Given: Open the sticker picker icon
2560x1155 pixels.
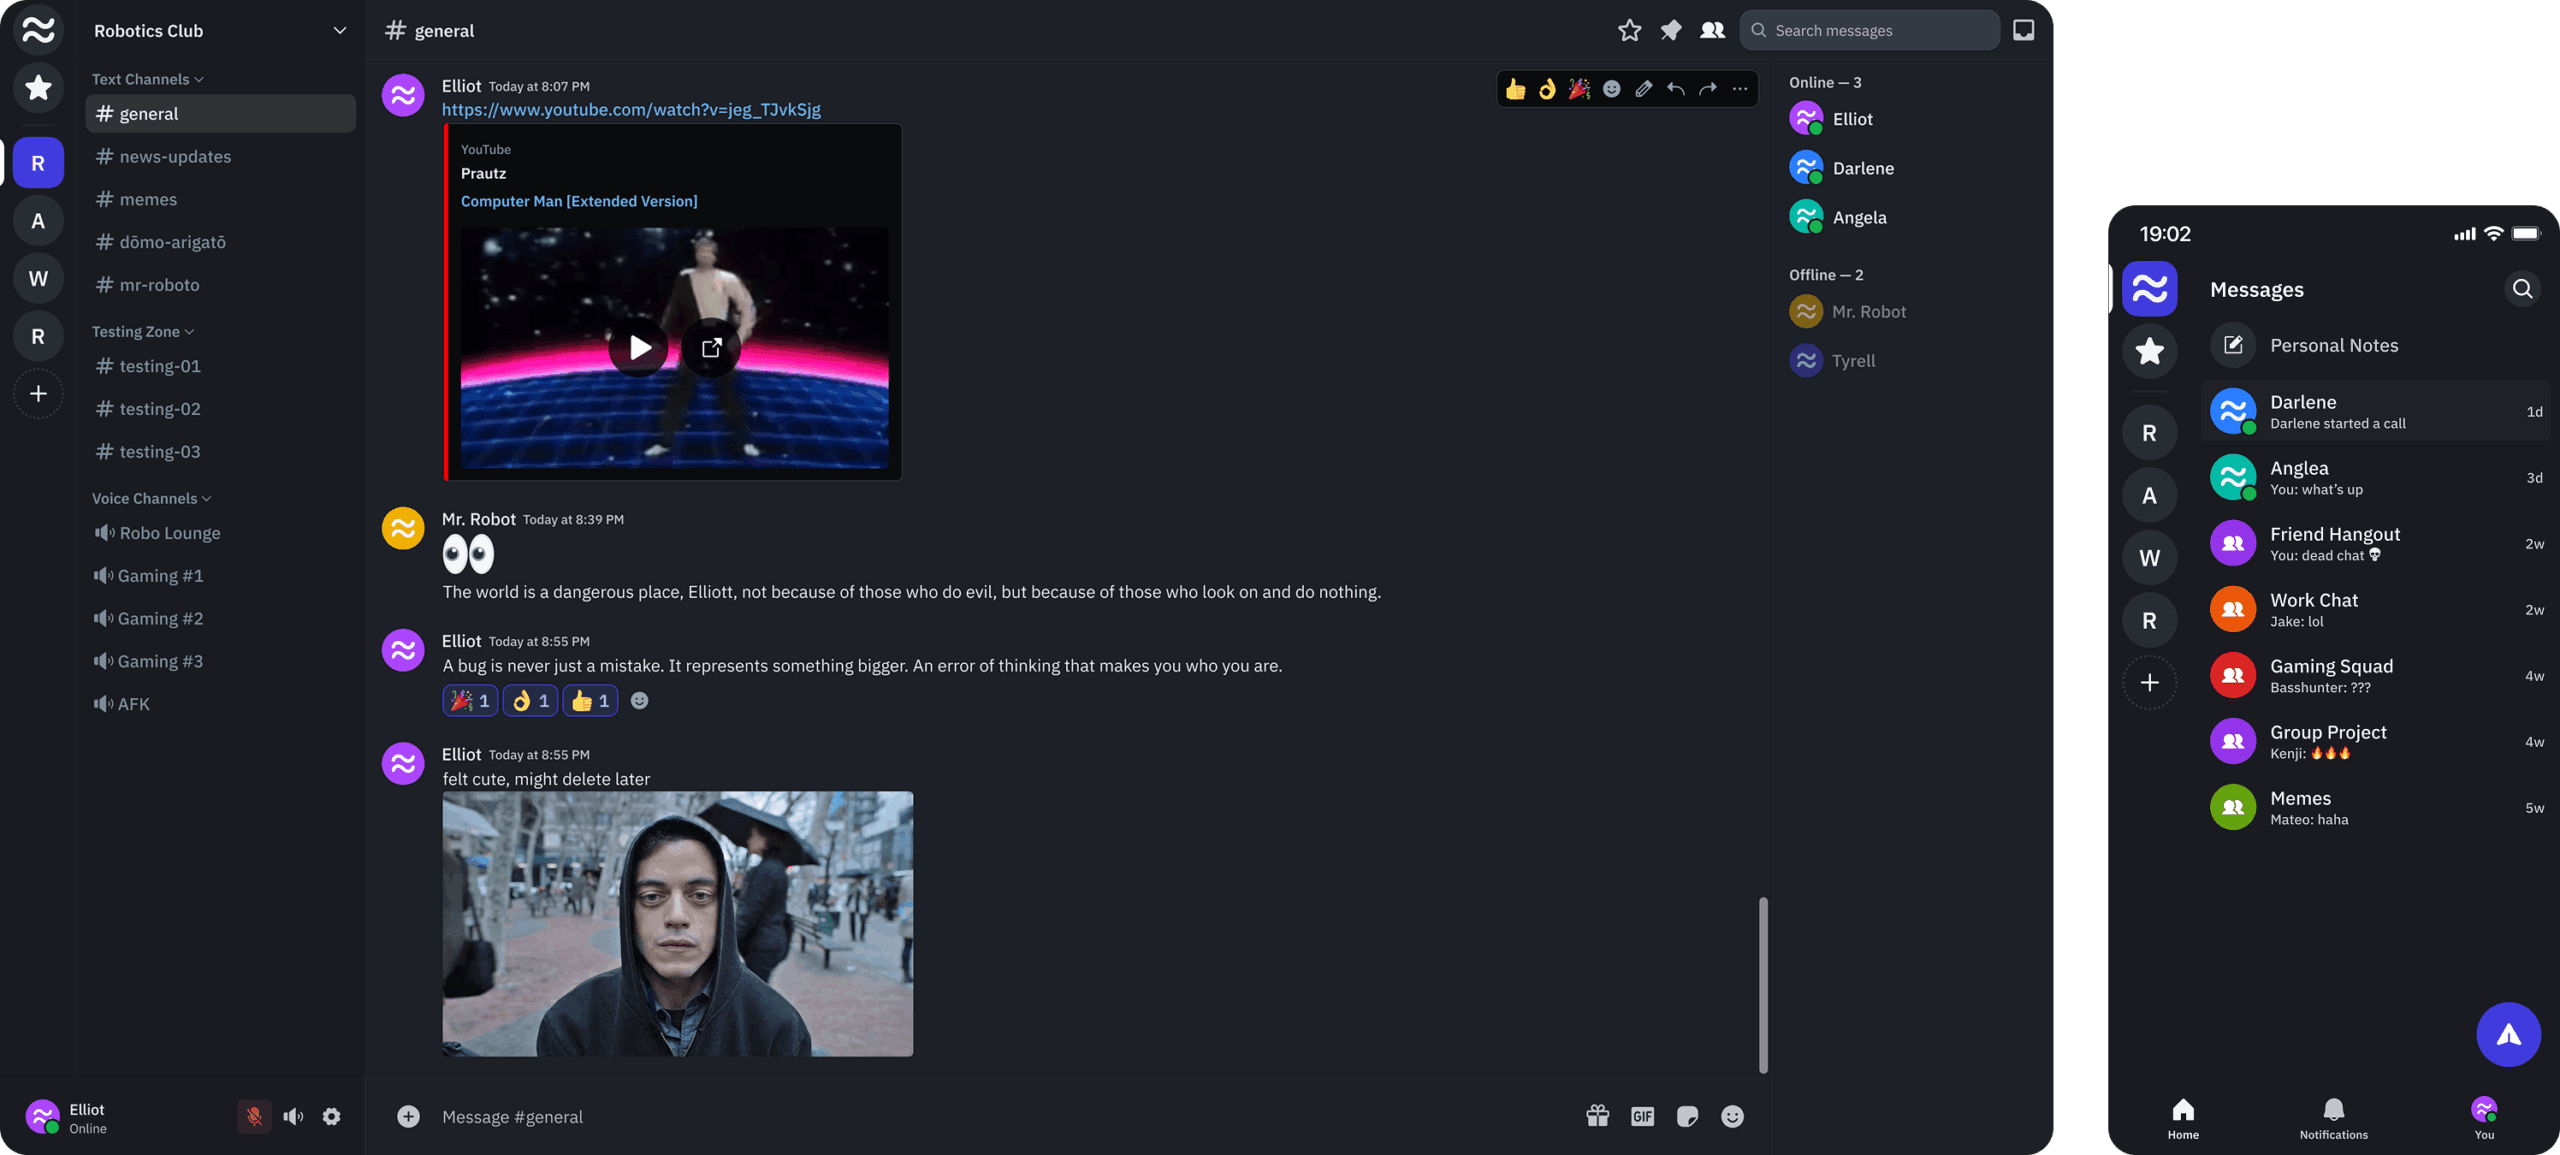Looking at the screenshot, I should 1687,1116.
